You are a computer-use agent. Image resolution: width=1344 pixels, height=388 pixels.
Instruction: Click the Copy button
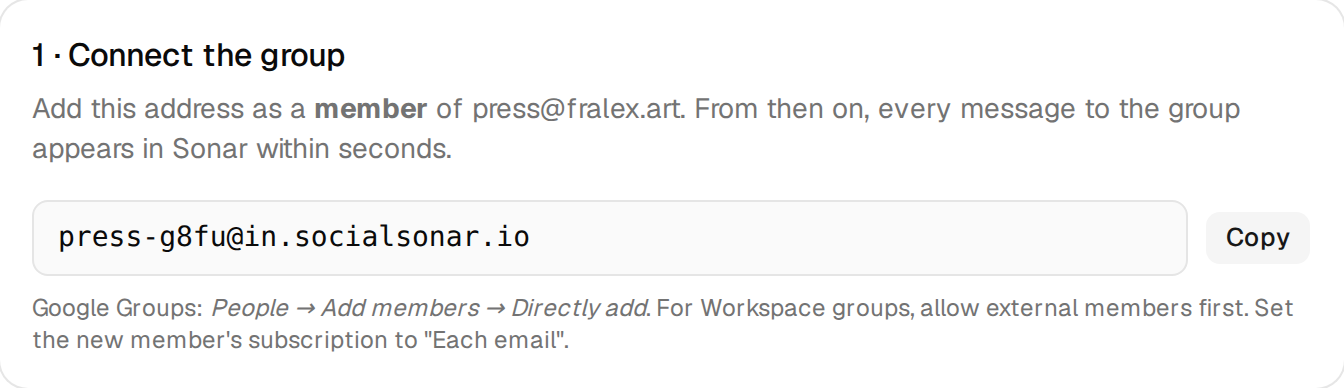point(1257,238)
